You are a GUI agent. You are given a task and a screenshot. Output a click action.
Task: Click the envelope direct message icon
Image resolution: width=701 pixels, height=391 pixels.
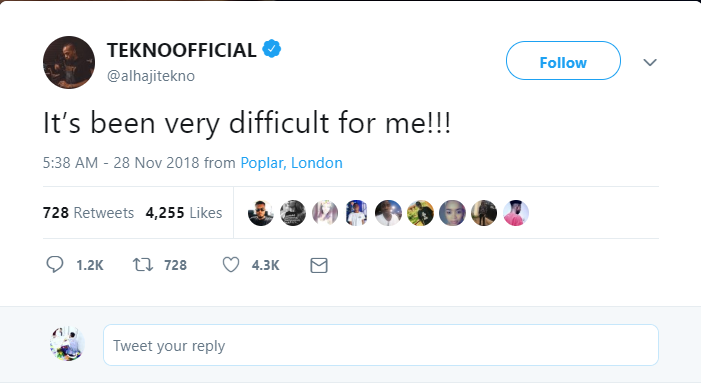click(x=319, y=265)
